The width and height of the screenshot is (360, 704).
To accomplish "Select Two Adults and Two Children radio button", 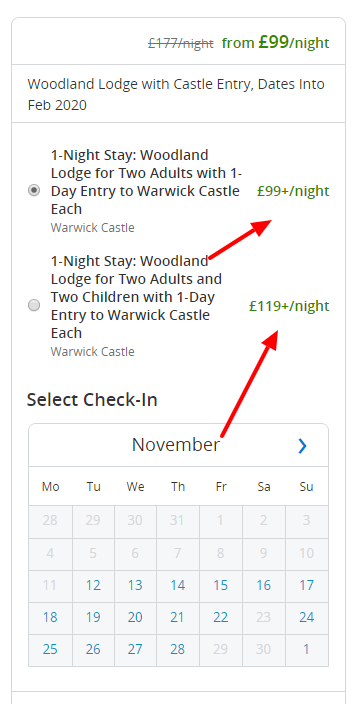I will click(34, 305).
